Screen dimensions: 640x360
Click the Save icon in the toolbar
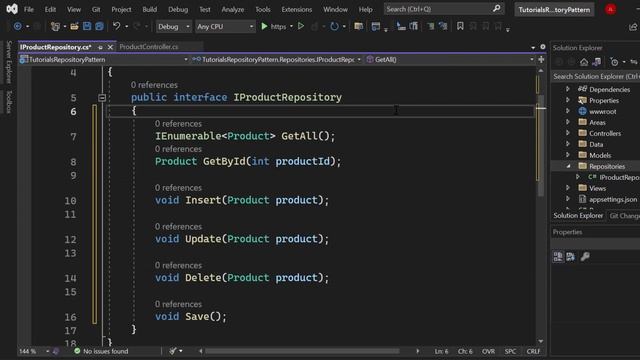pos(87,27)
